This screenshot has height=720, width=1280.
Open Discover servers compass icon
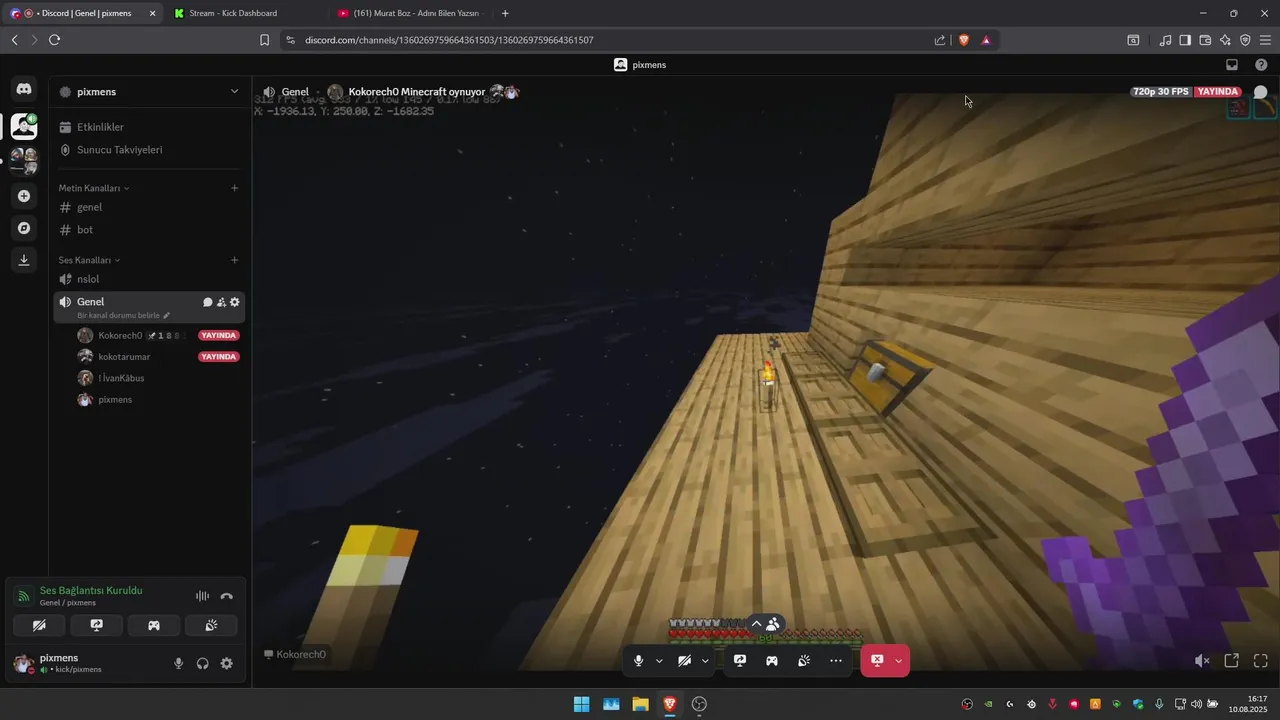(24, 228)
